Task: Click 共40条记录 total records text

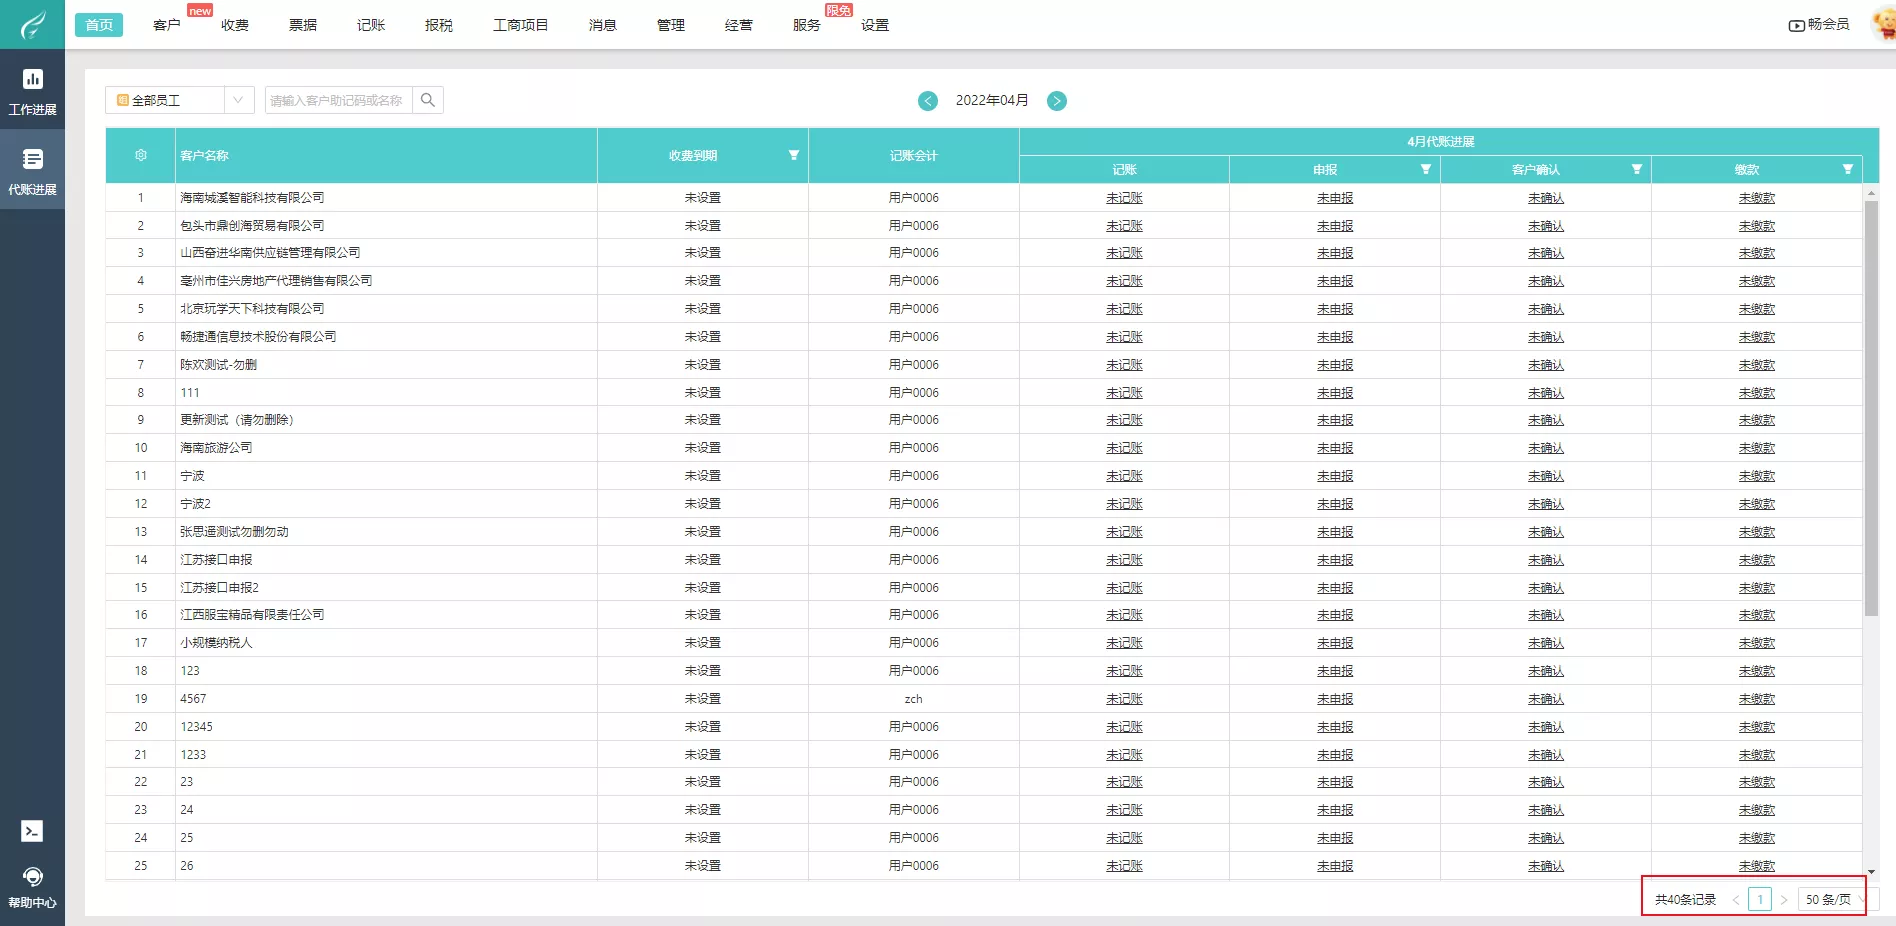Action: [1685, 900]
